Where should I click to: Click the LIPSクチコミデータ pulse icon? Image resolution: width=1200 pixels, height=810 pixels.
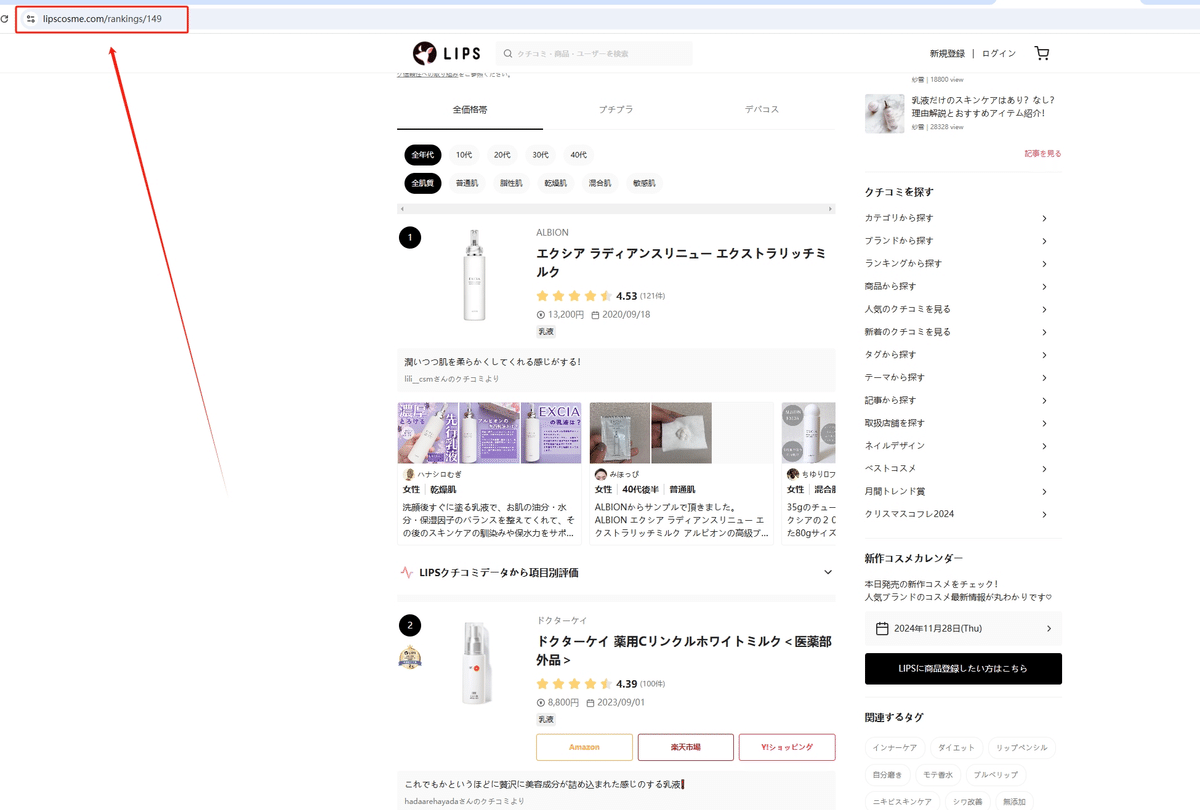[406, 573]
